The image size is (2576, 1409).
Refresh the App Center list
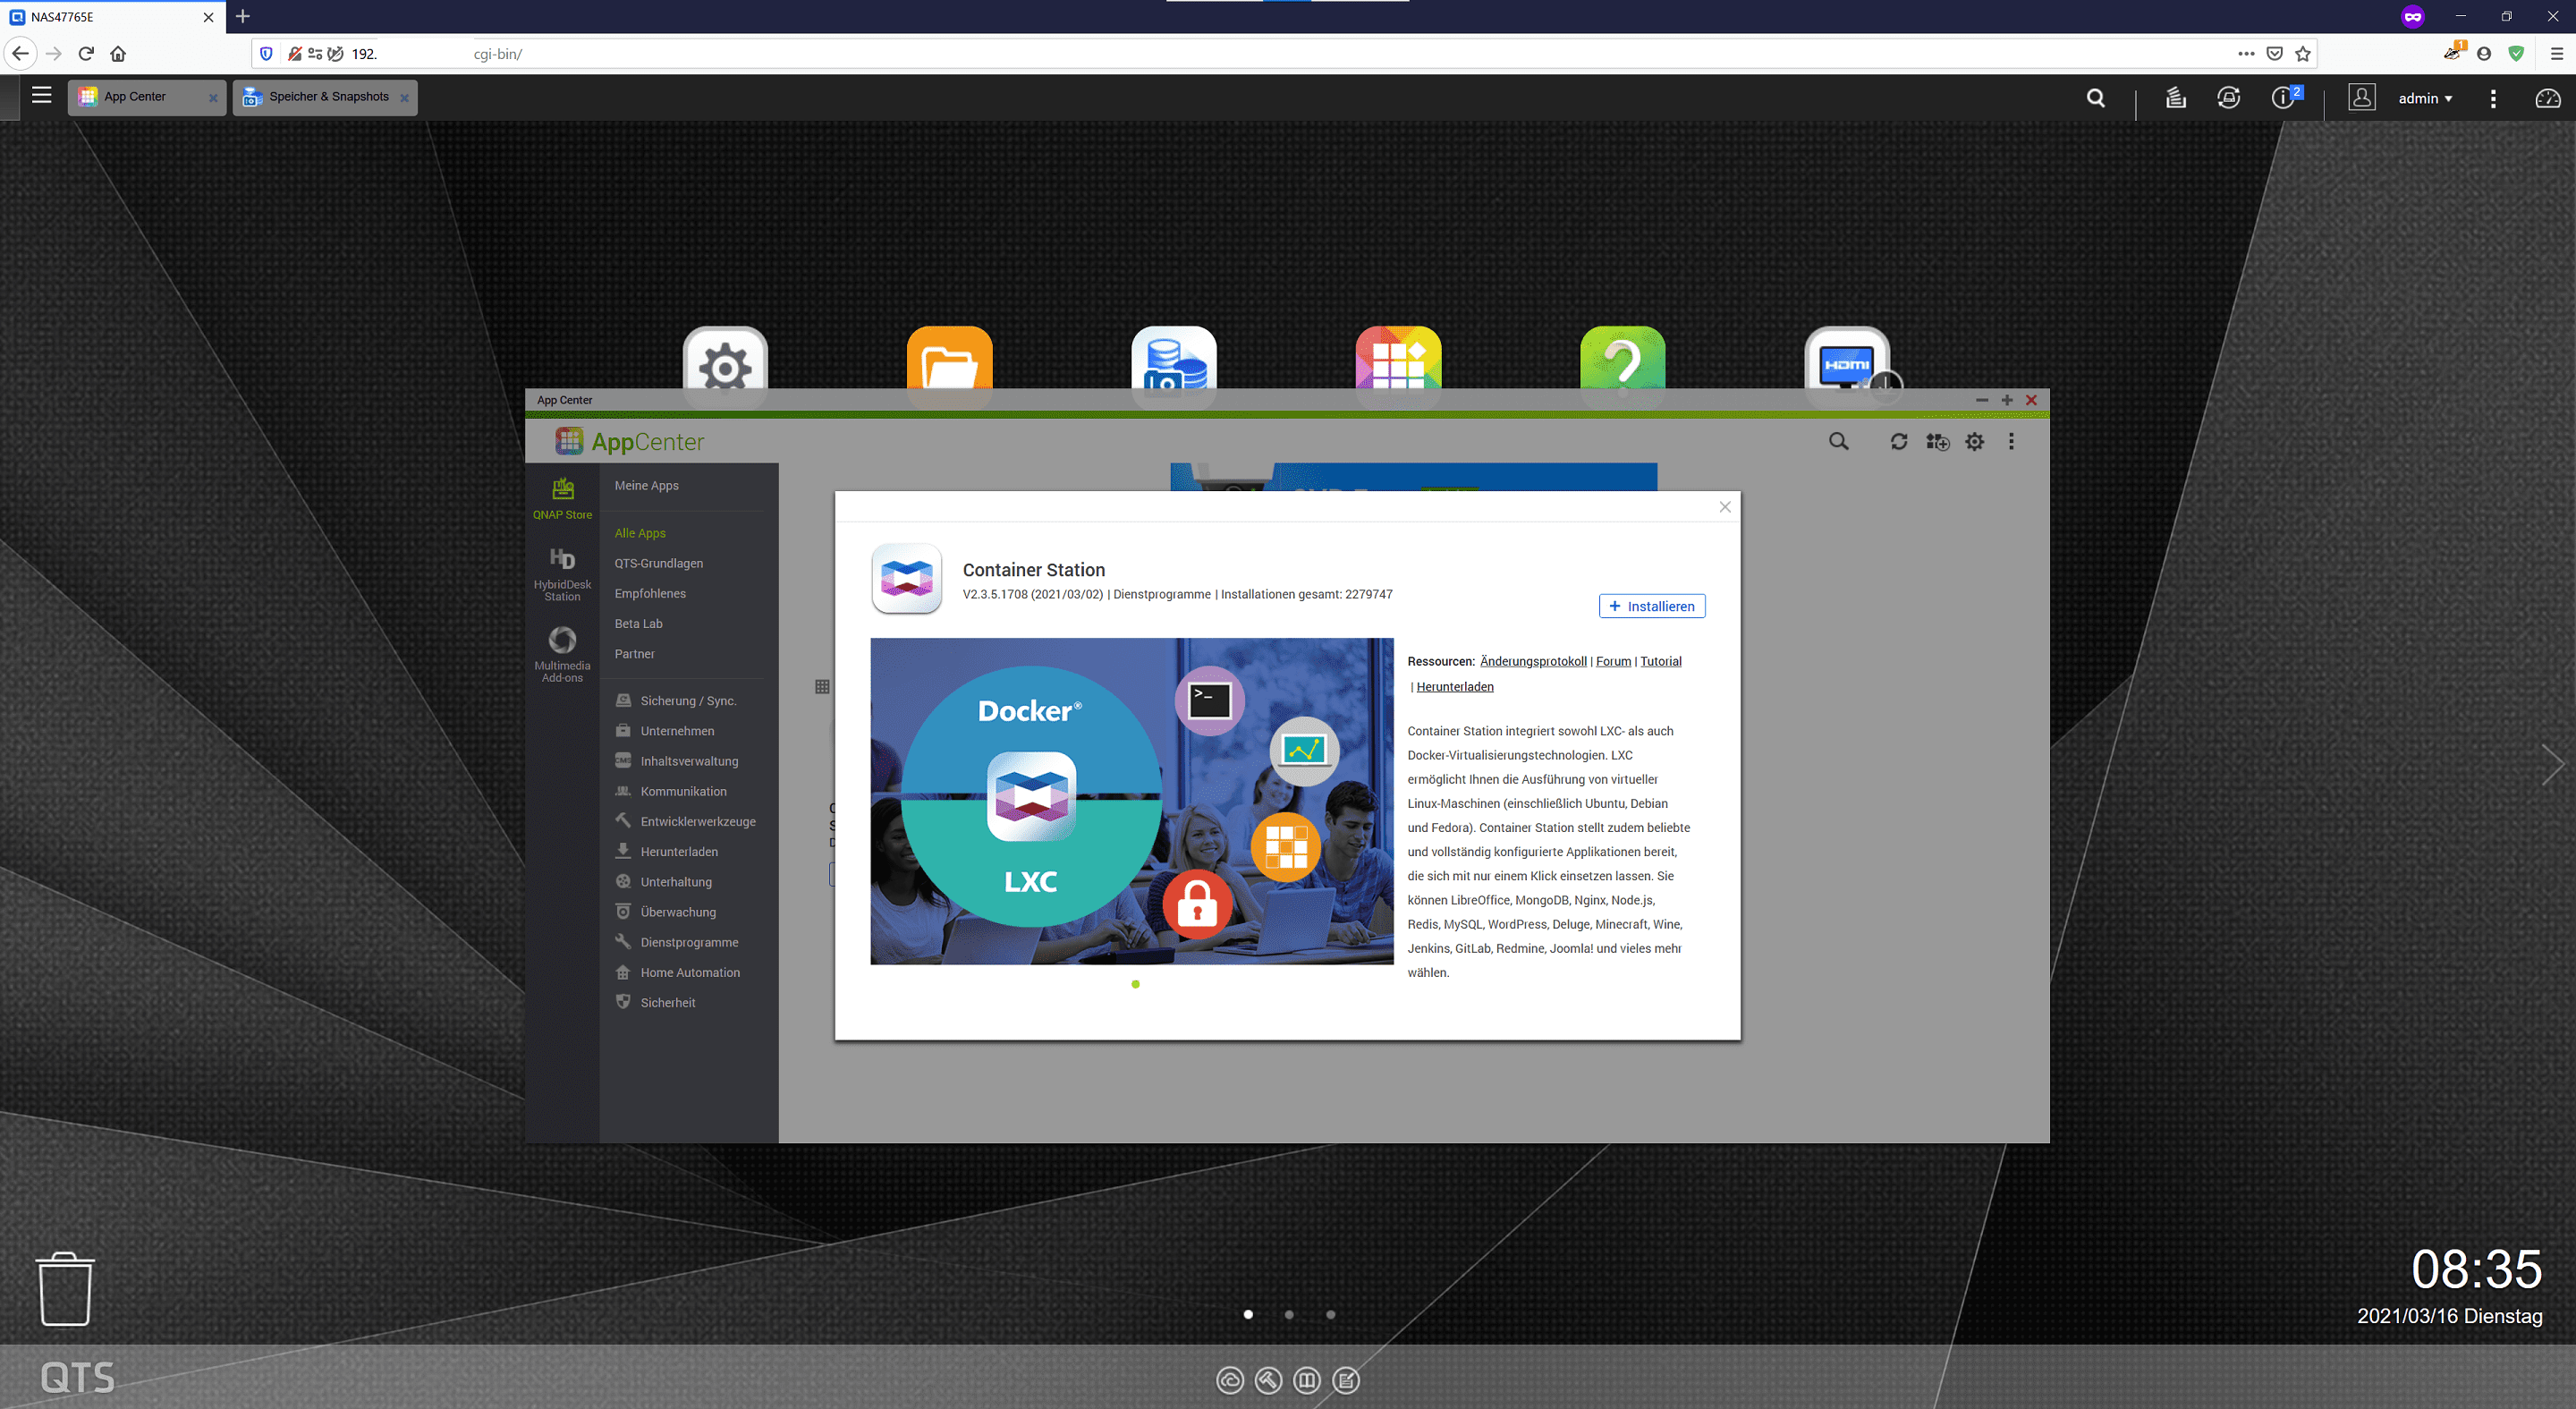(1898, 442)
